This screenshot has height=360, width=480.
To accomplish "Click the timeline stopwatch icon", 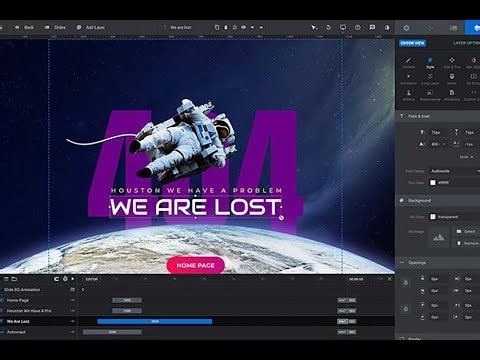I will [65, 279].
